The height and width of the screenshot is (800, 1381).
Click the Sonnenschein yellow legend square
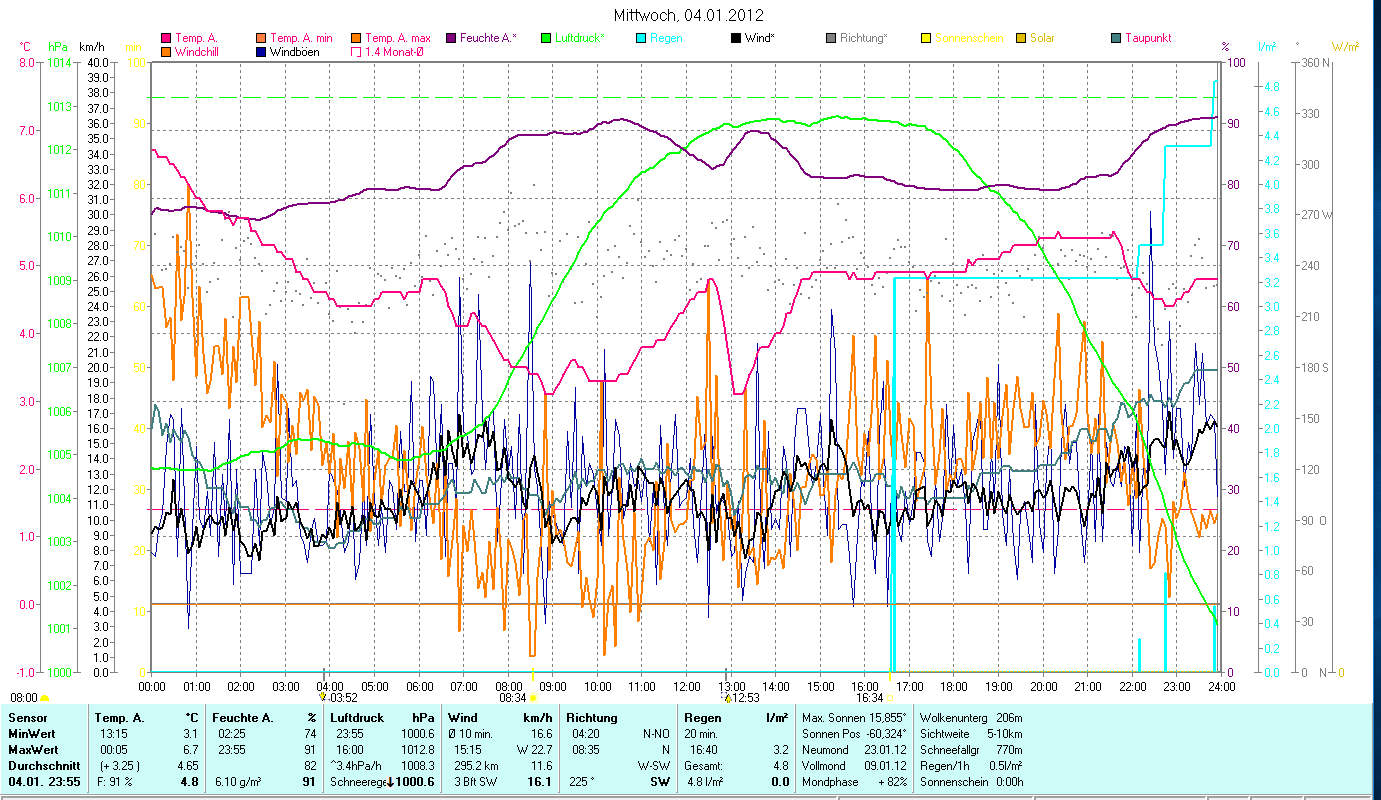tap(926, 38)
